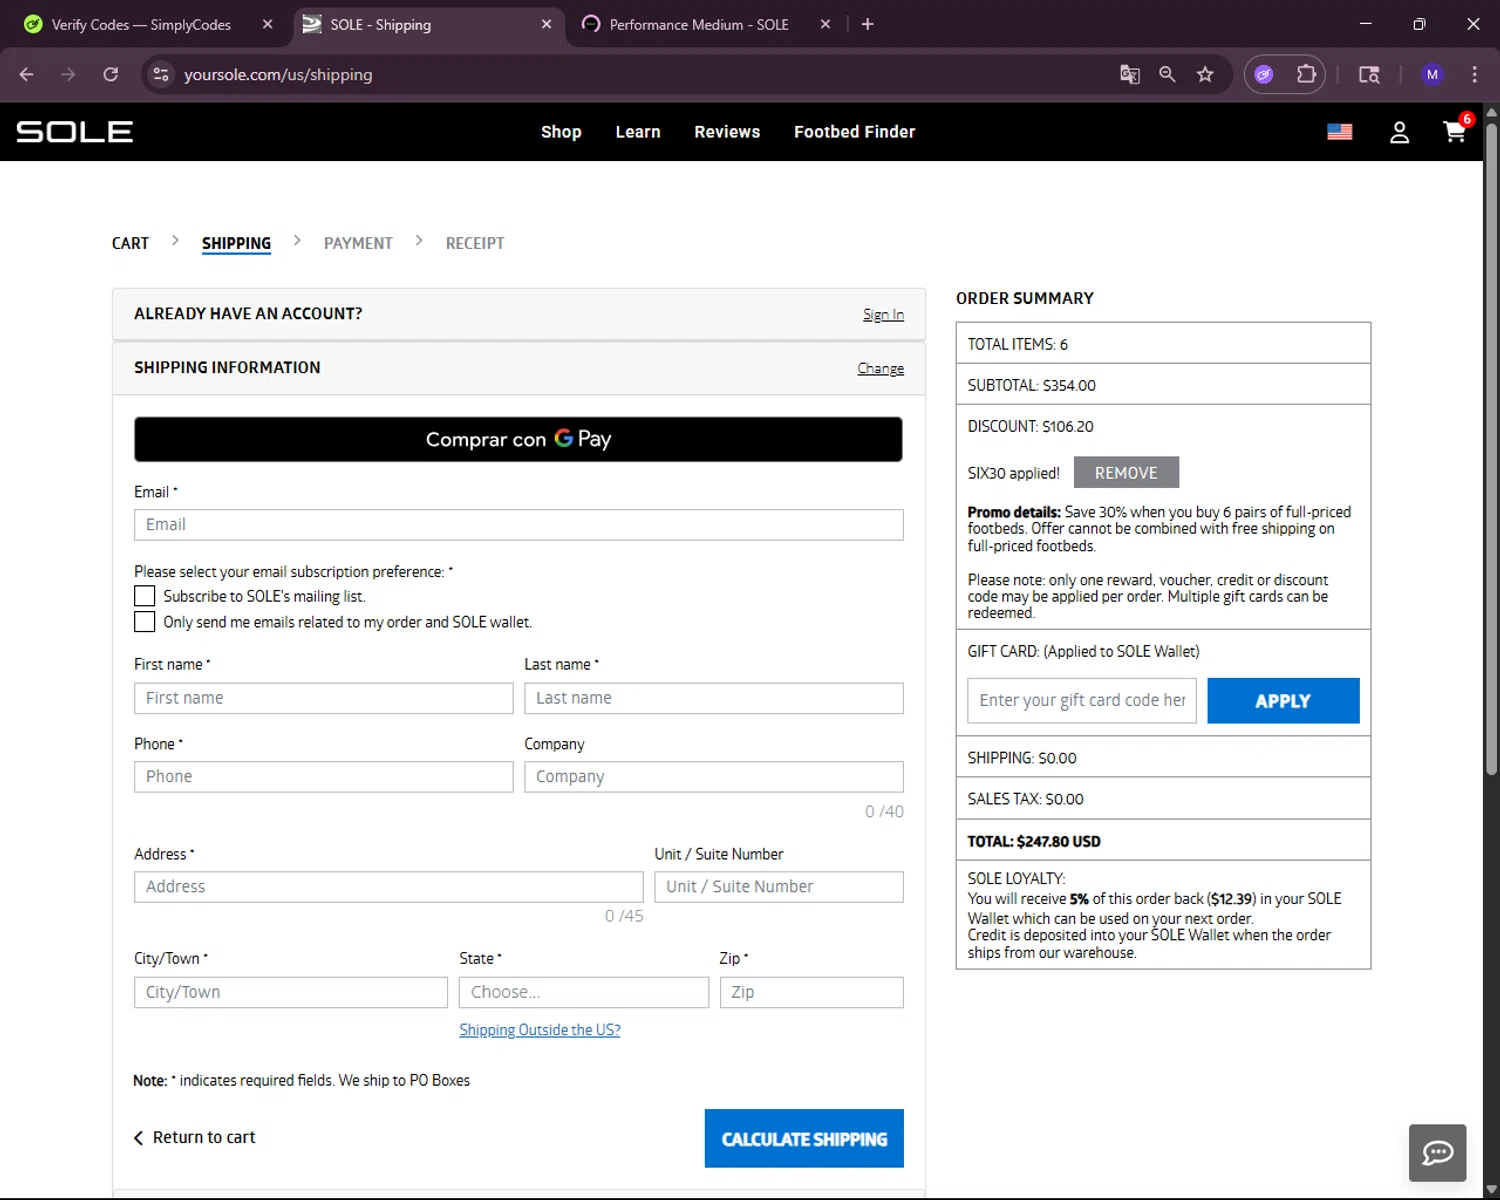Switch to Performance Medium SOLE tab

pyautogui.click(x=698, y=24)
